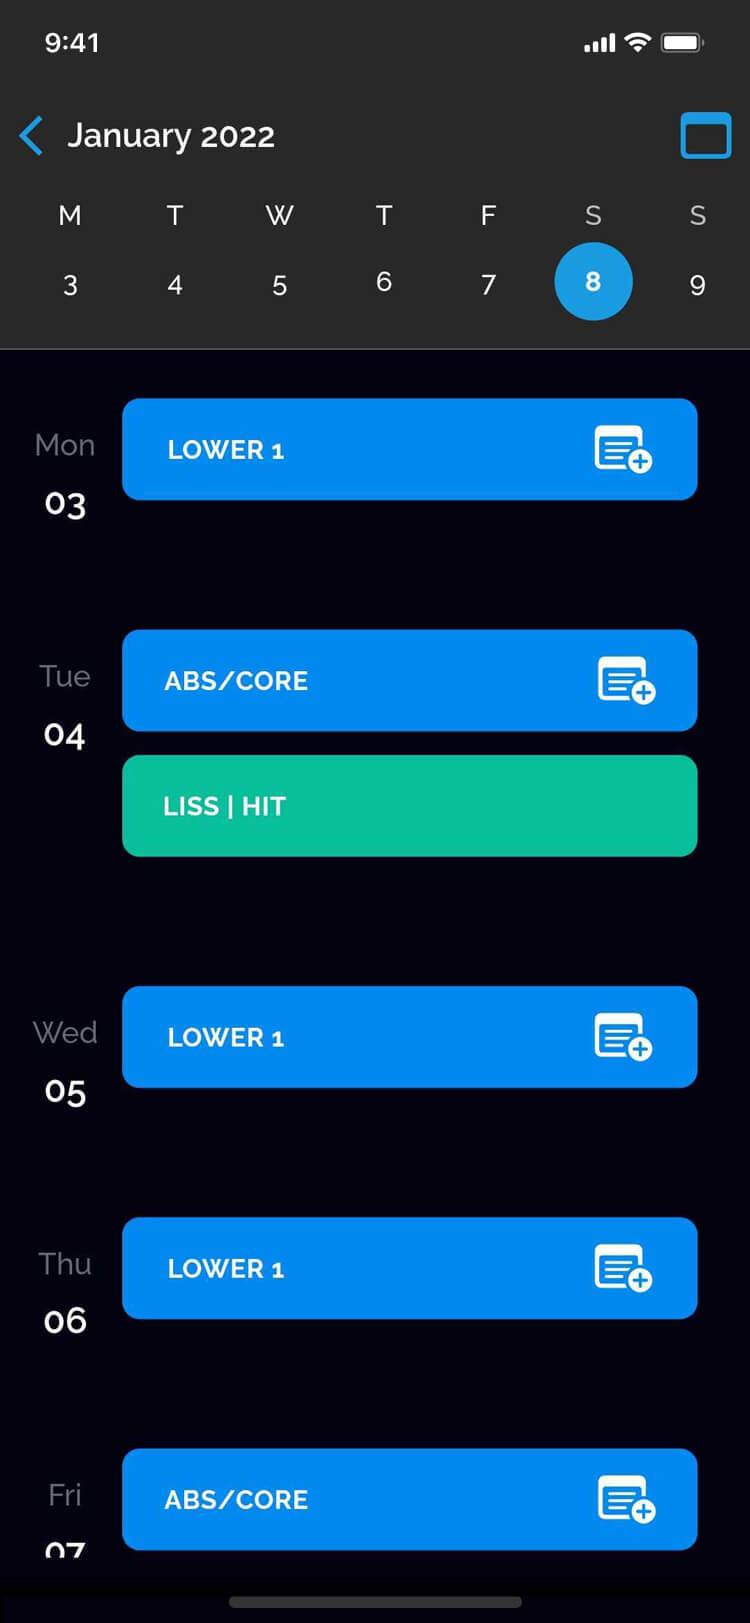Screen dimensions: 750x1623
Task: Select date 7 in the week strip
Action: point(488,285)
